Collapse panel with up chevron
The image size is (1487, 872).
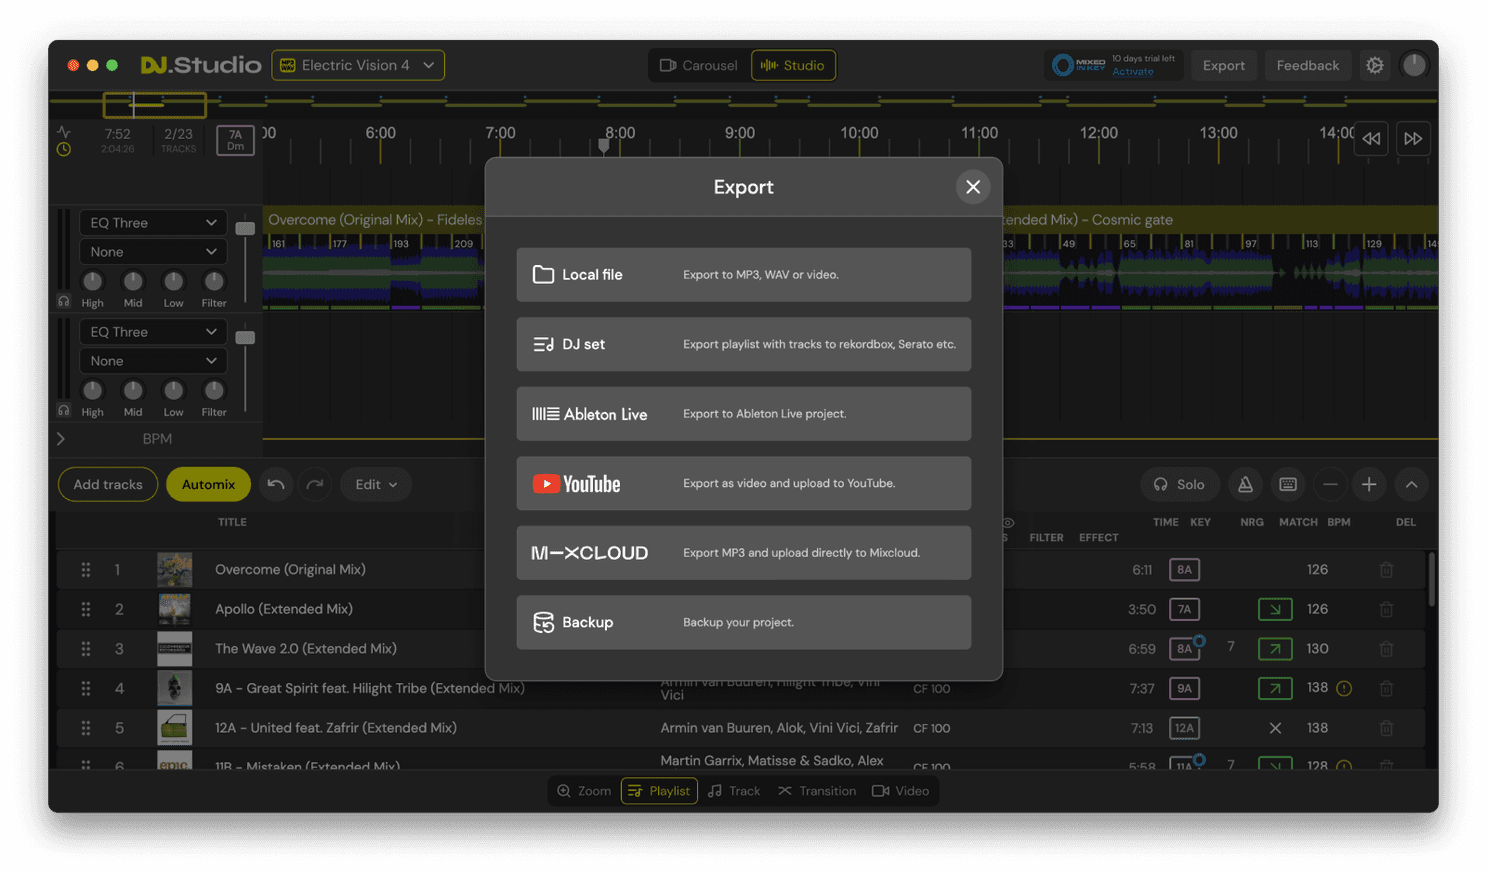point(1411,484)
